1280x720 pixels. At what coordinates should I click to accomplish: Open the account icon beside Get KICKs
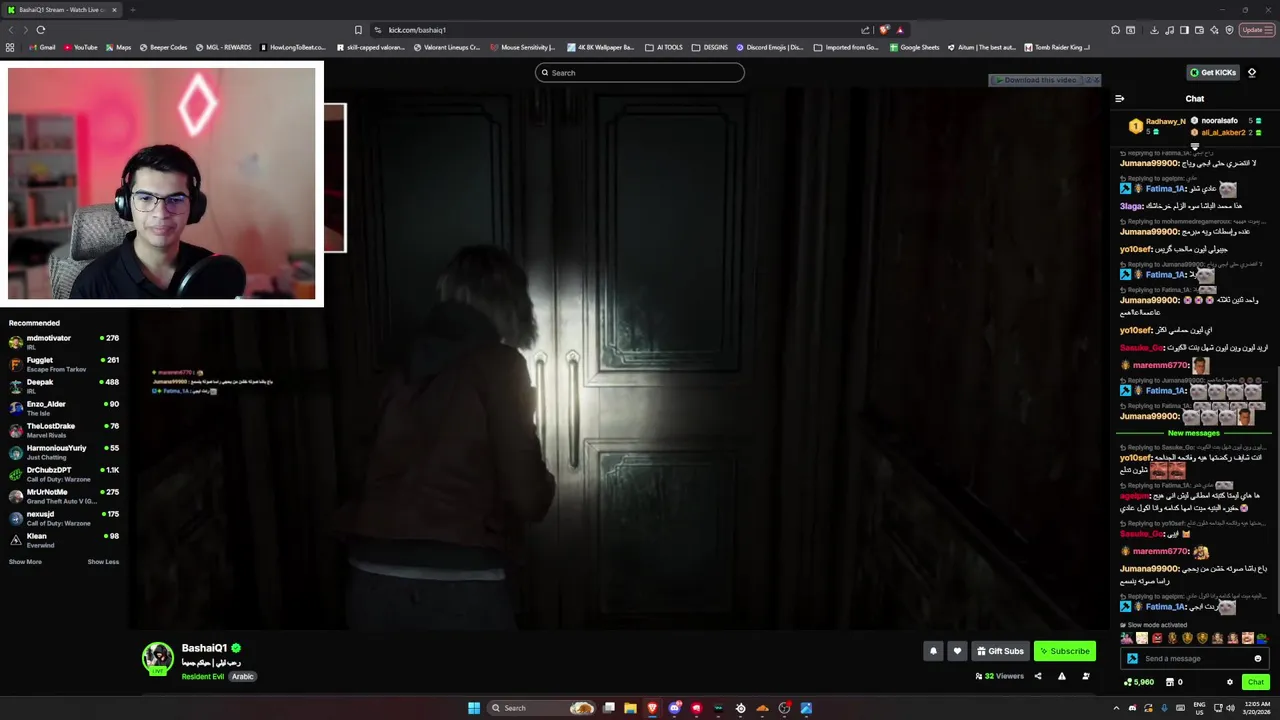[x=1251, y=72]
